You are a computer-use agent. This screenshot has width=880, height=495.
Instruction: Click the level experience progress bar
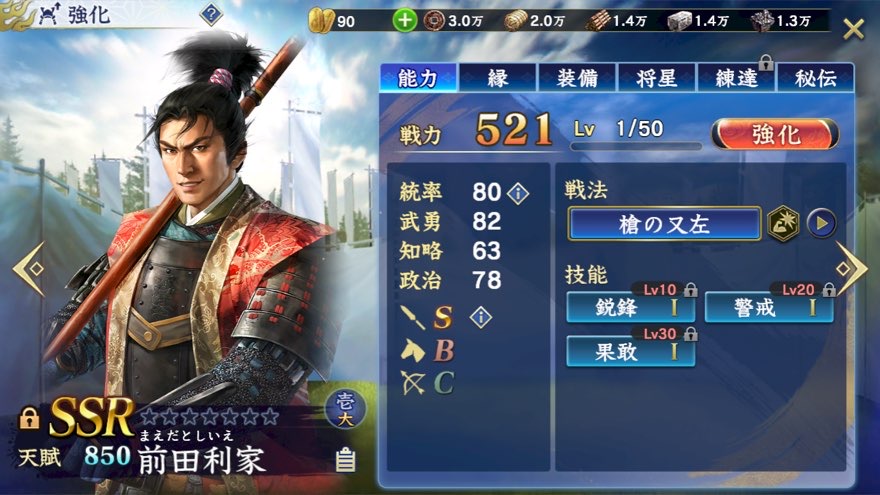pos(636,146)
